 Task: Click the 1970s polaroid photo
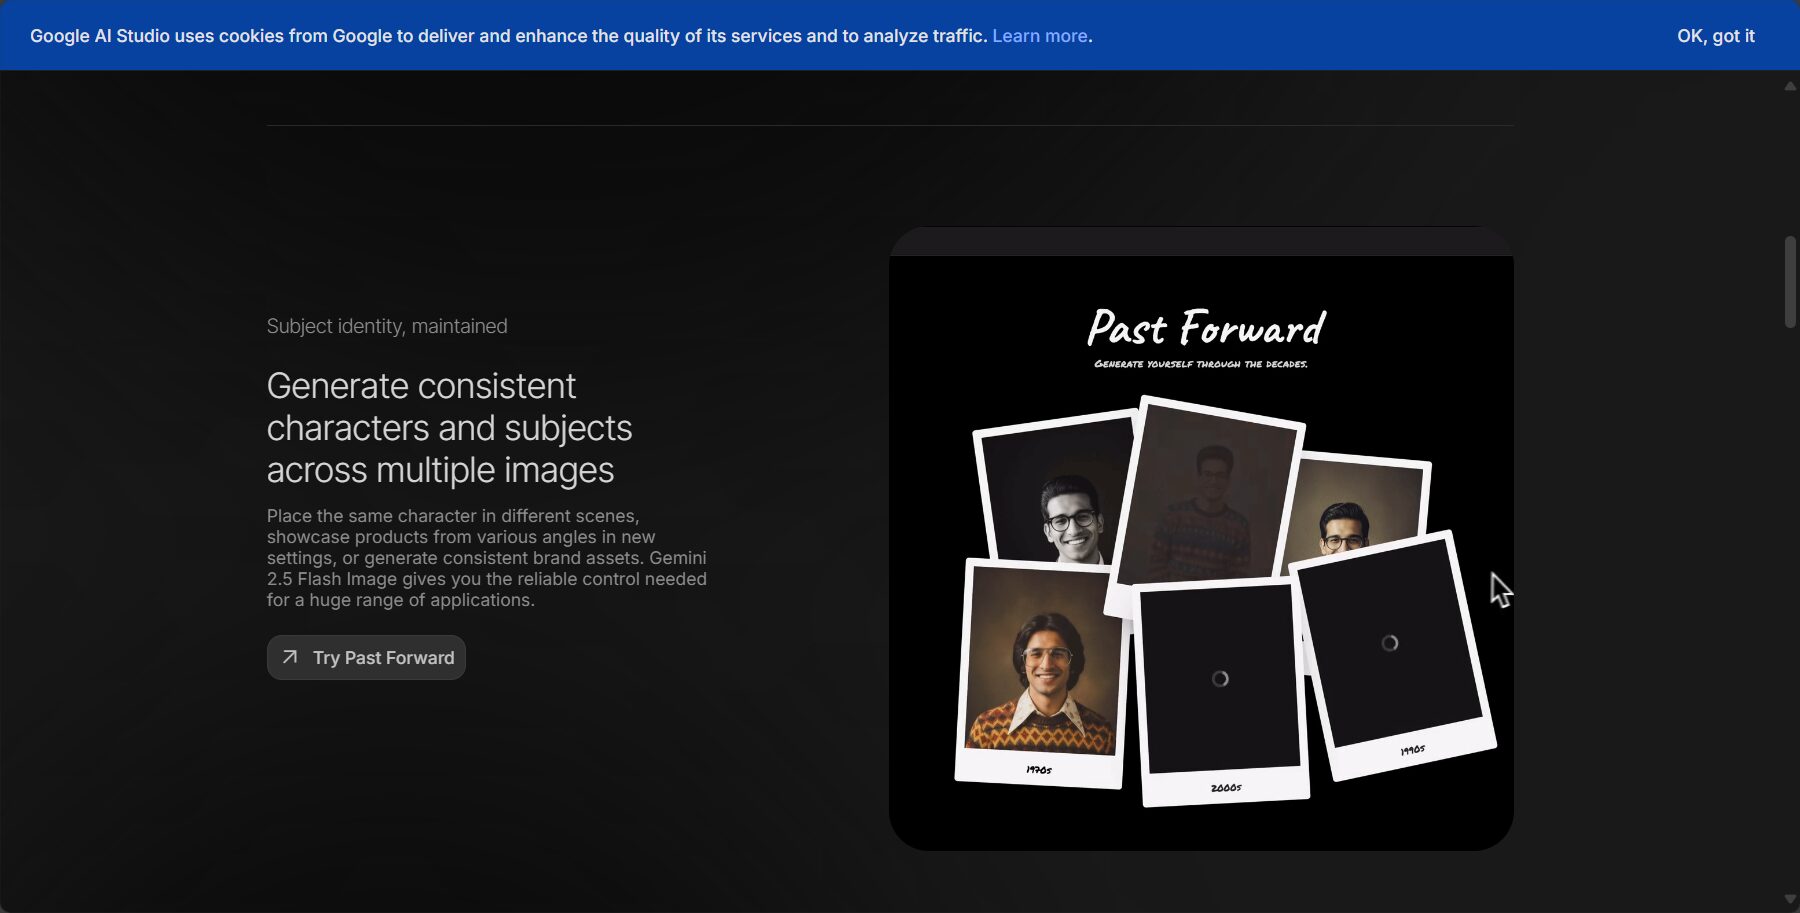click(x=1040, y=673)
